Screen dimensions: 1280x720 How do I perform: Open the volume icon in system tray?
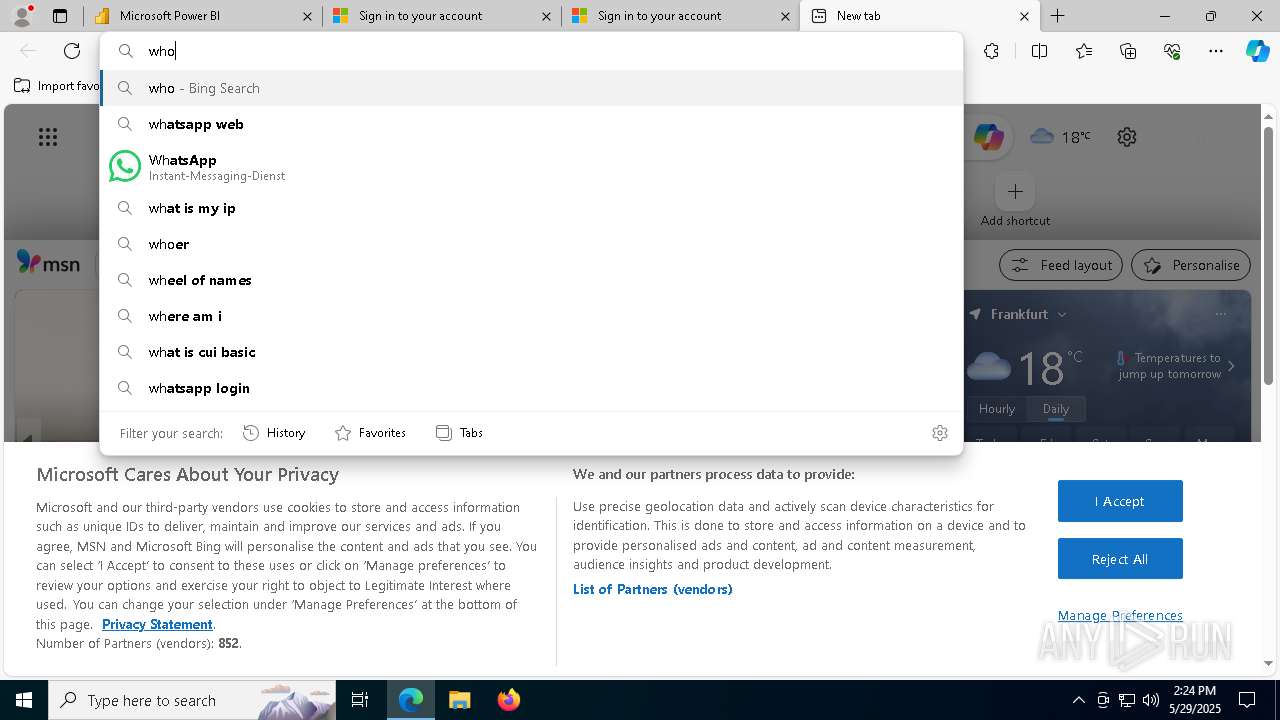pyautogui.click(x=1151, y=700)
